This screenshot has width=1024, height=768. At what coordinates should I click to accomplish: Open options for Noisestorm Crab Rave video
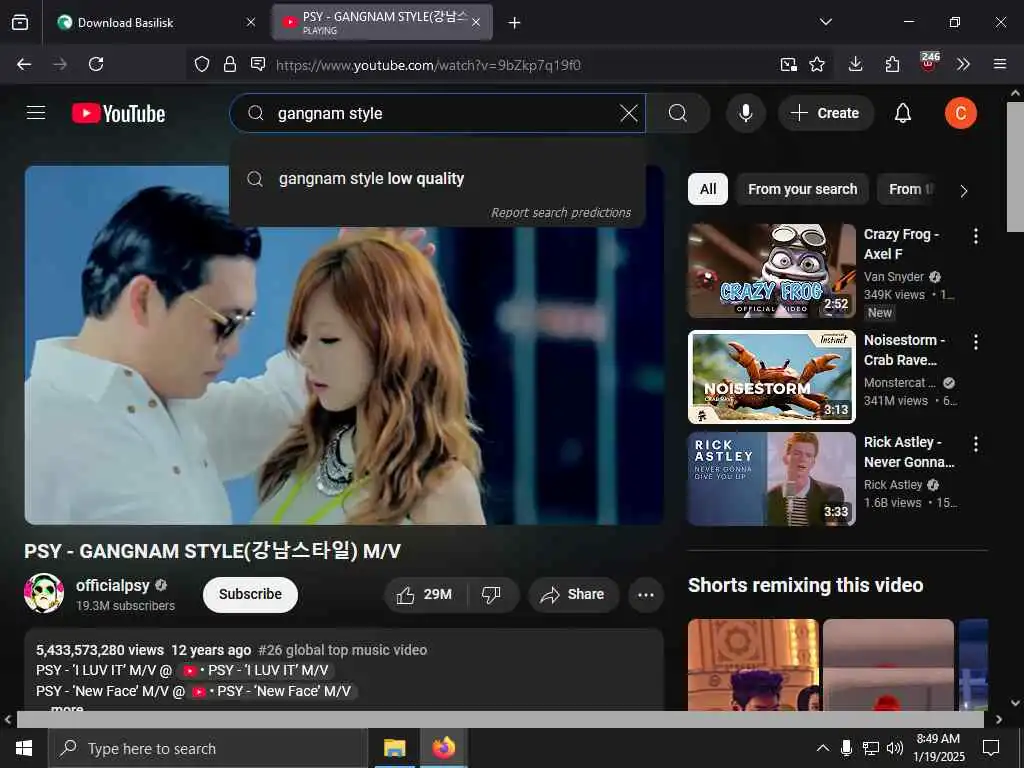[976, 342]
